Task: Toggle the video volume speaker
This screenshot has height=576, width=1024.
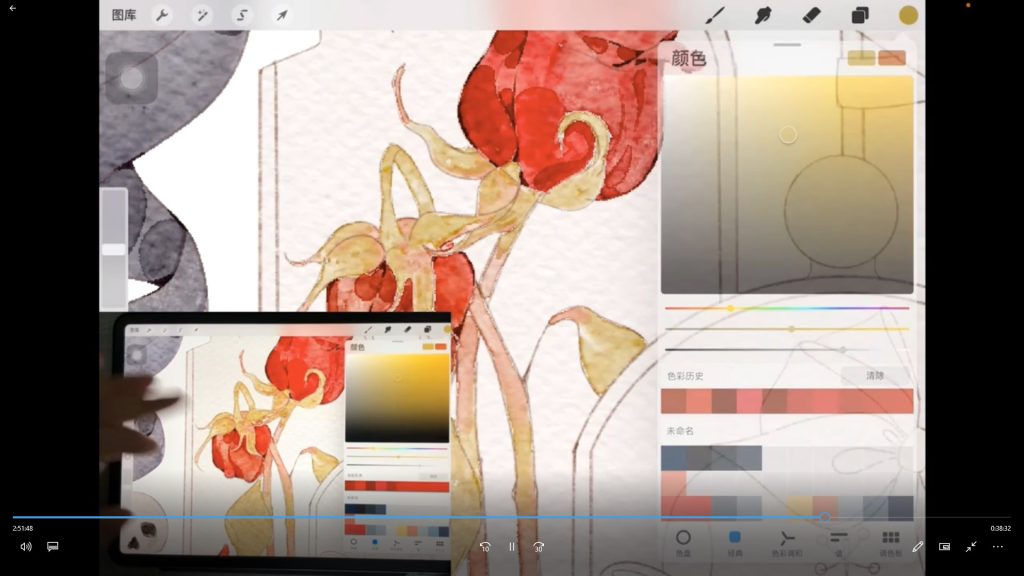Action: tap(26, 547)
